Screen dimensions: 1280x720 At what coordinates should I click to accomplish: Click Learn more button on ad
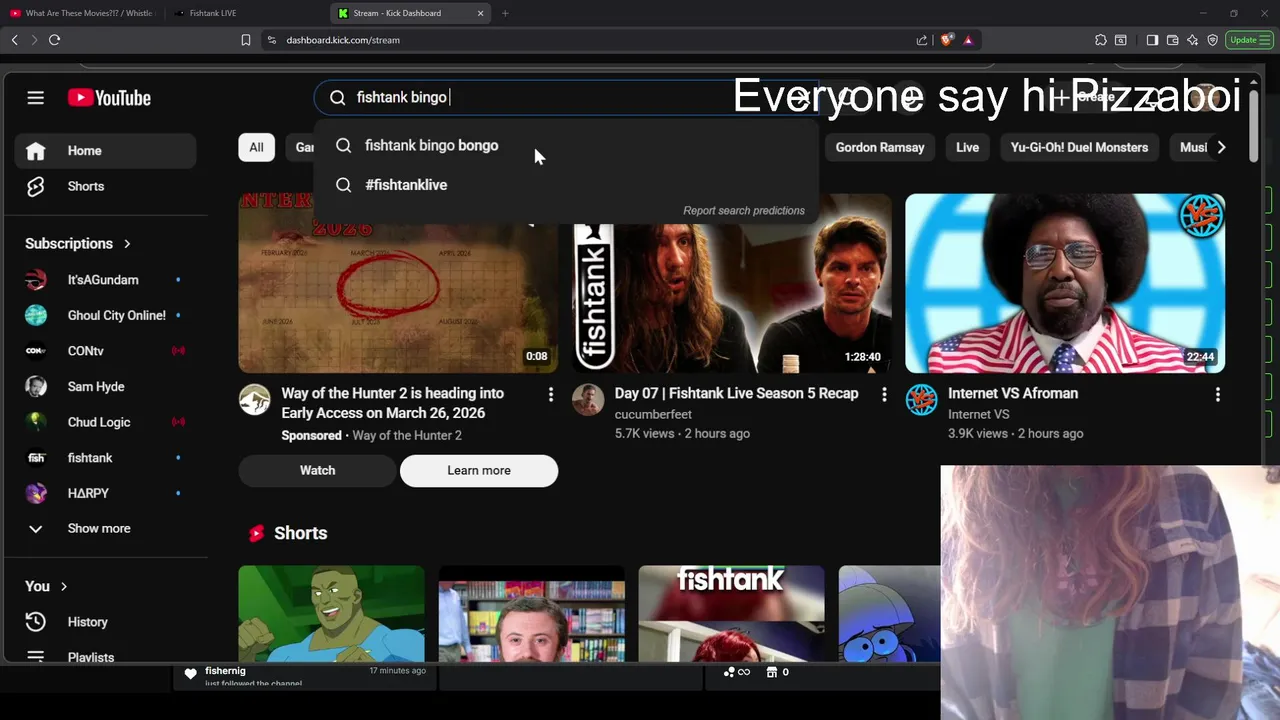click(479, 470)
